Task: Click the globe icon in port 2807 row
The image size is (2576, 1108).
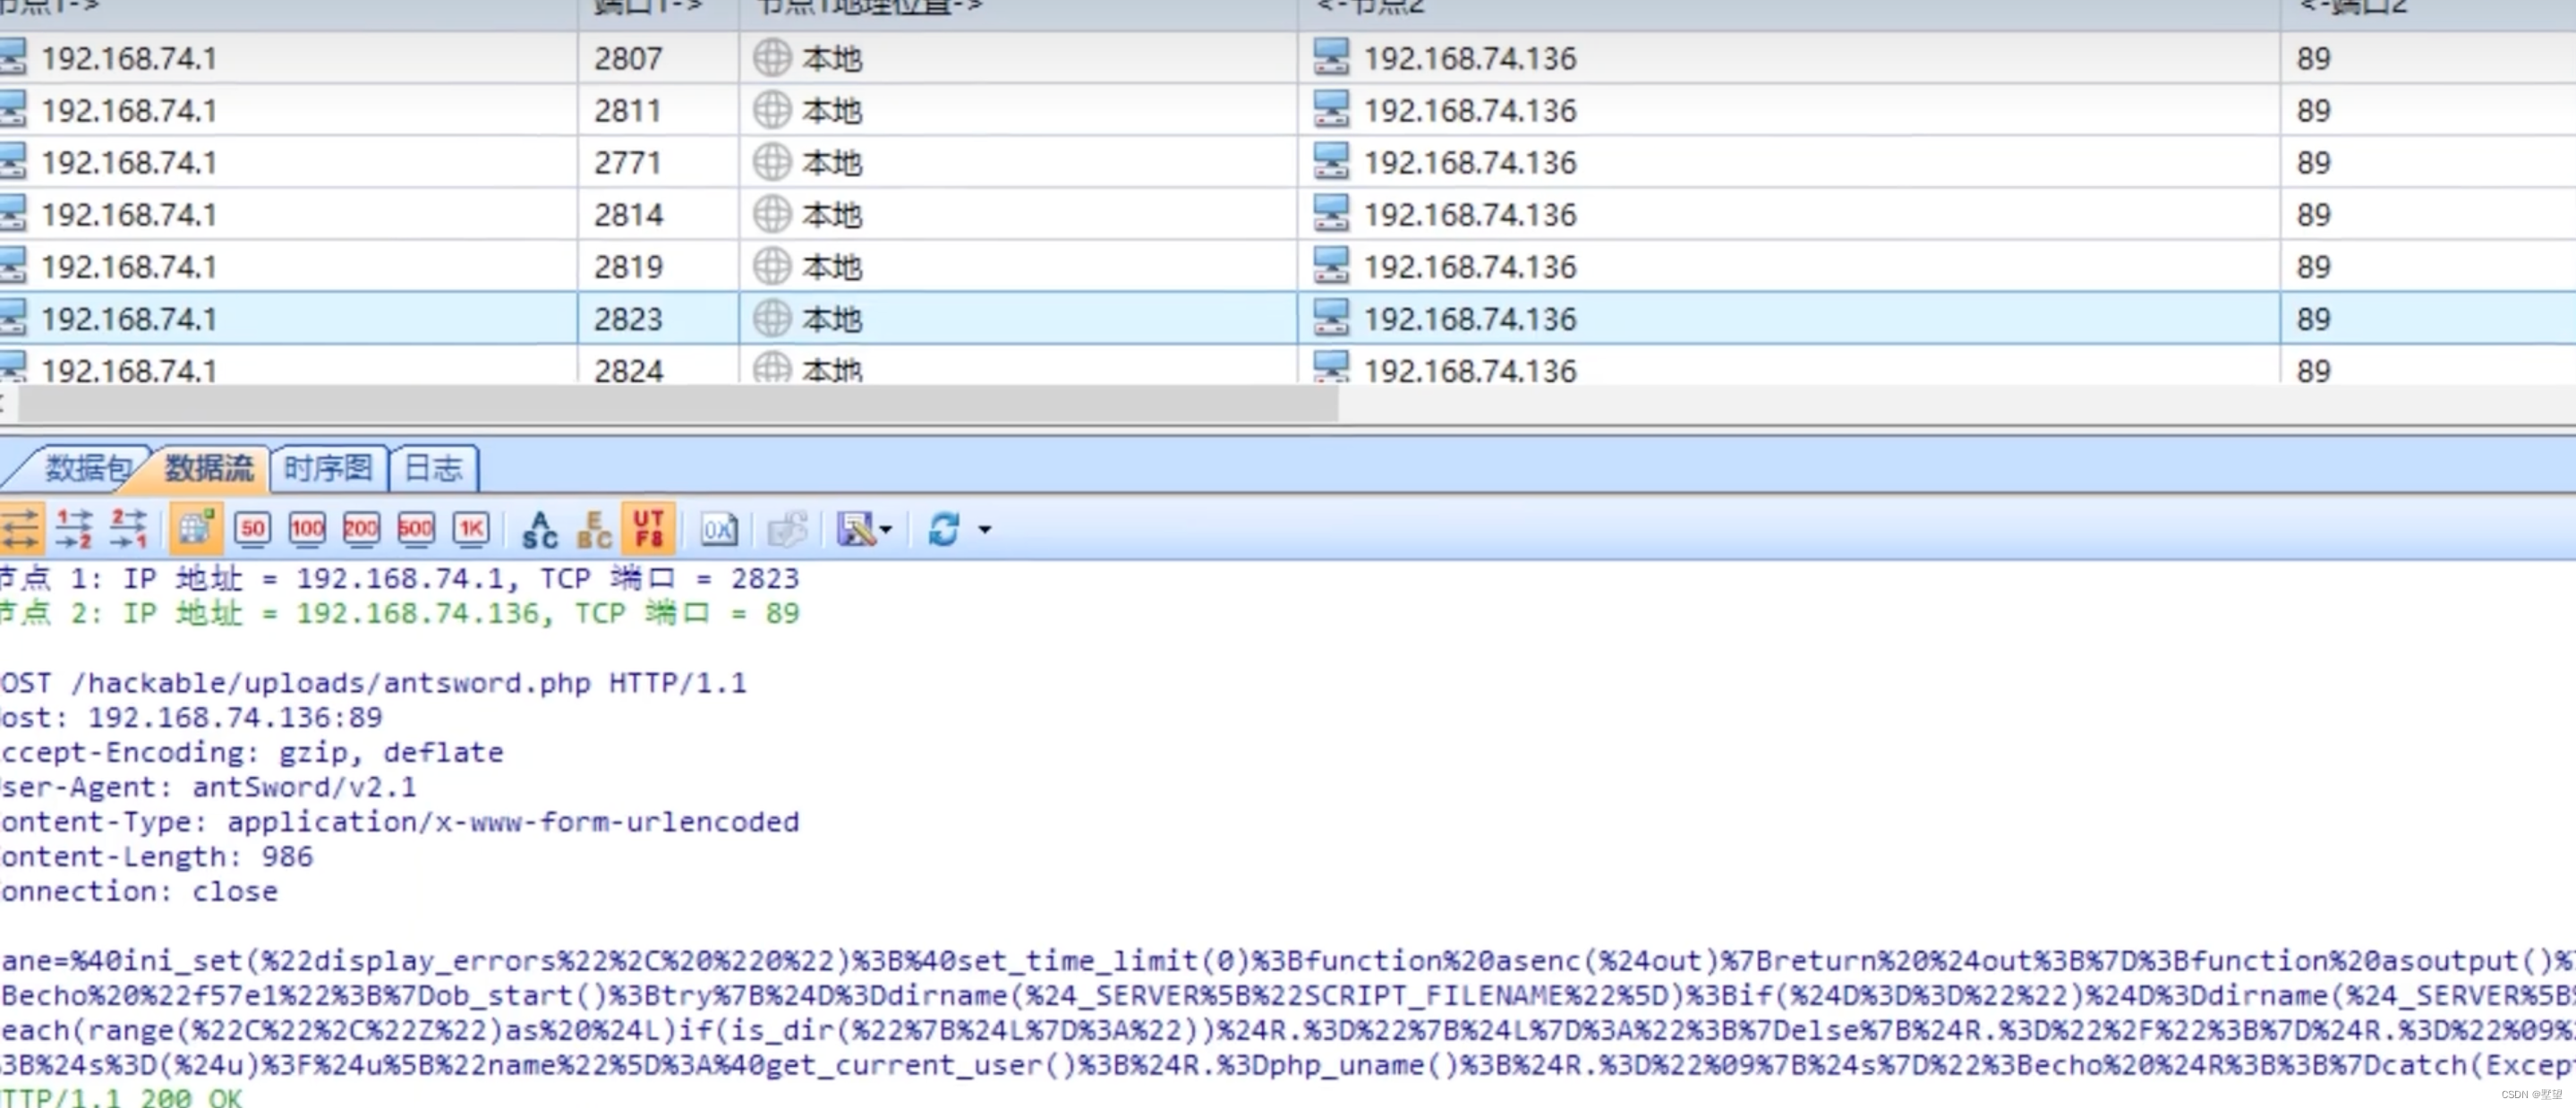Action: pyautogui.click(x=772, y=58)
